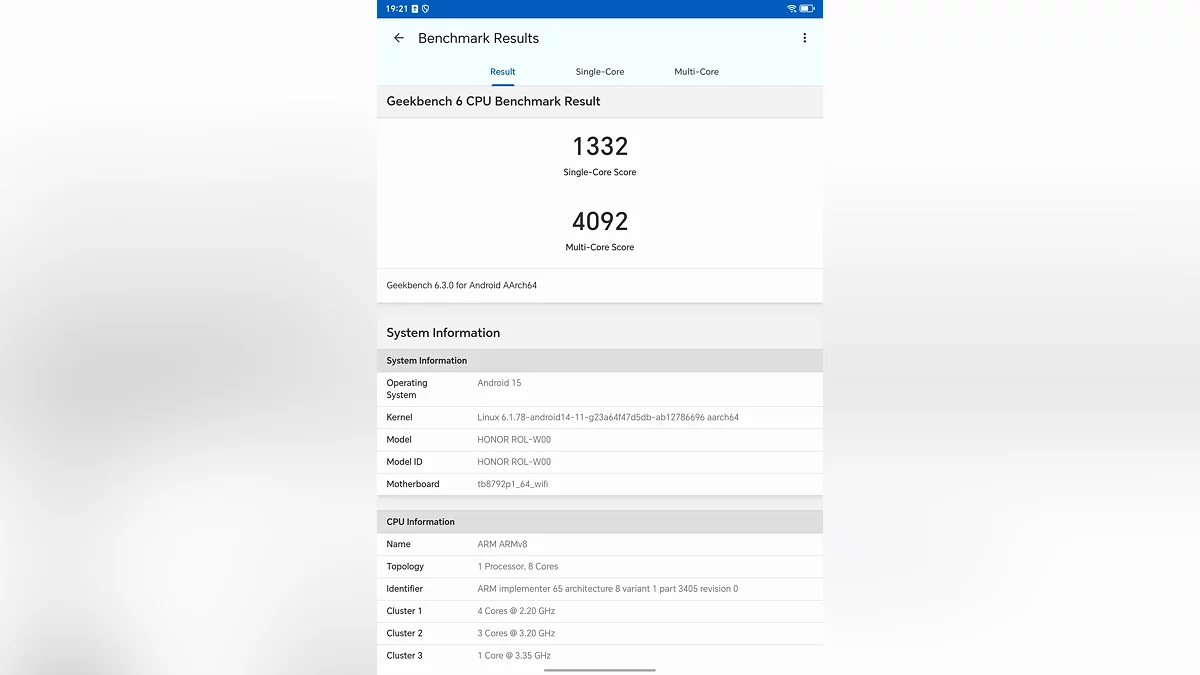
Task: Tap Cluster 3 value 1 Core @ 3.35 GHz
Action: click(x=514, y=656)
